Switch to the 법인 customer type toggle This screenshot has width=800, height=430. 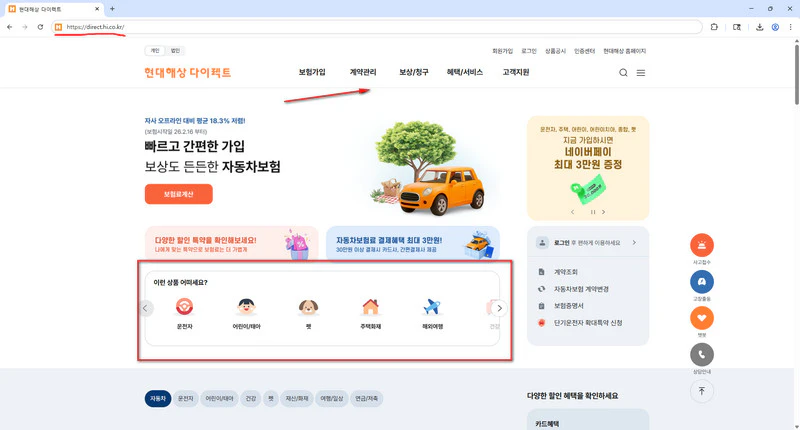point(175,50)
